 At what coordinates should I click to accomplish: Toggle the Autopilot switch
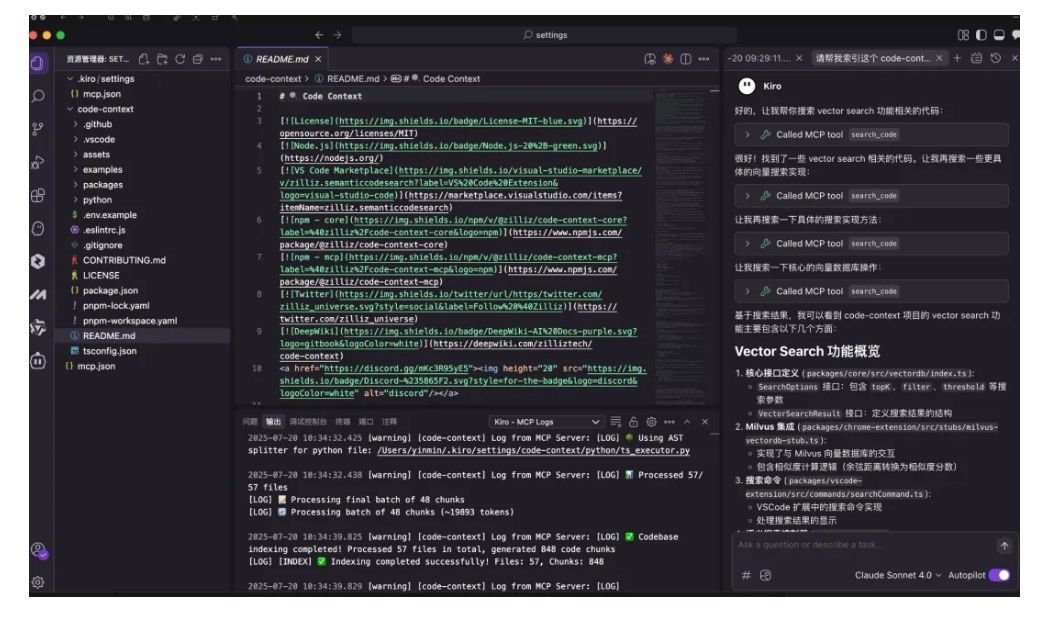(x=999, y=575)
